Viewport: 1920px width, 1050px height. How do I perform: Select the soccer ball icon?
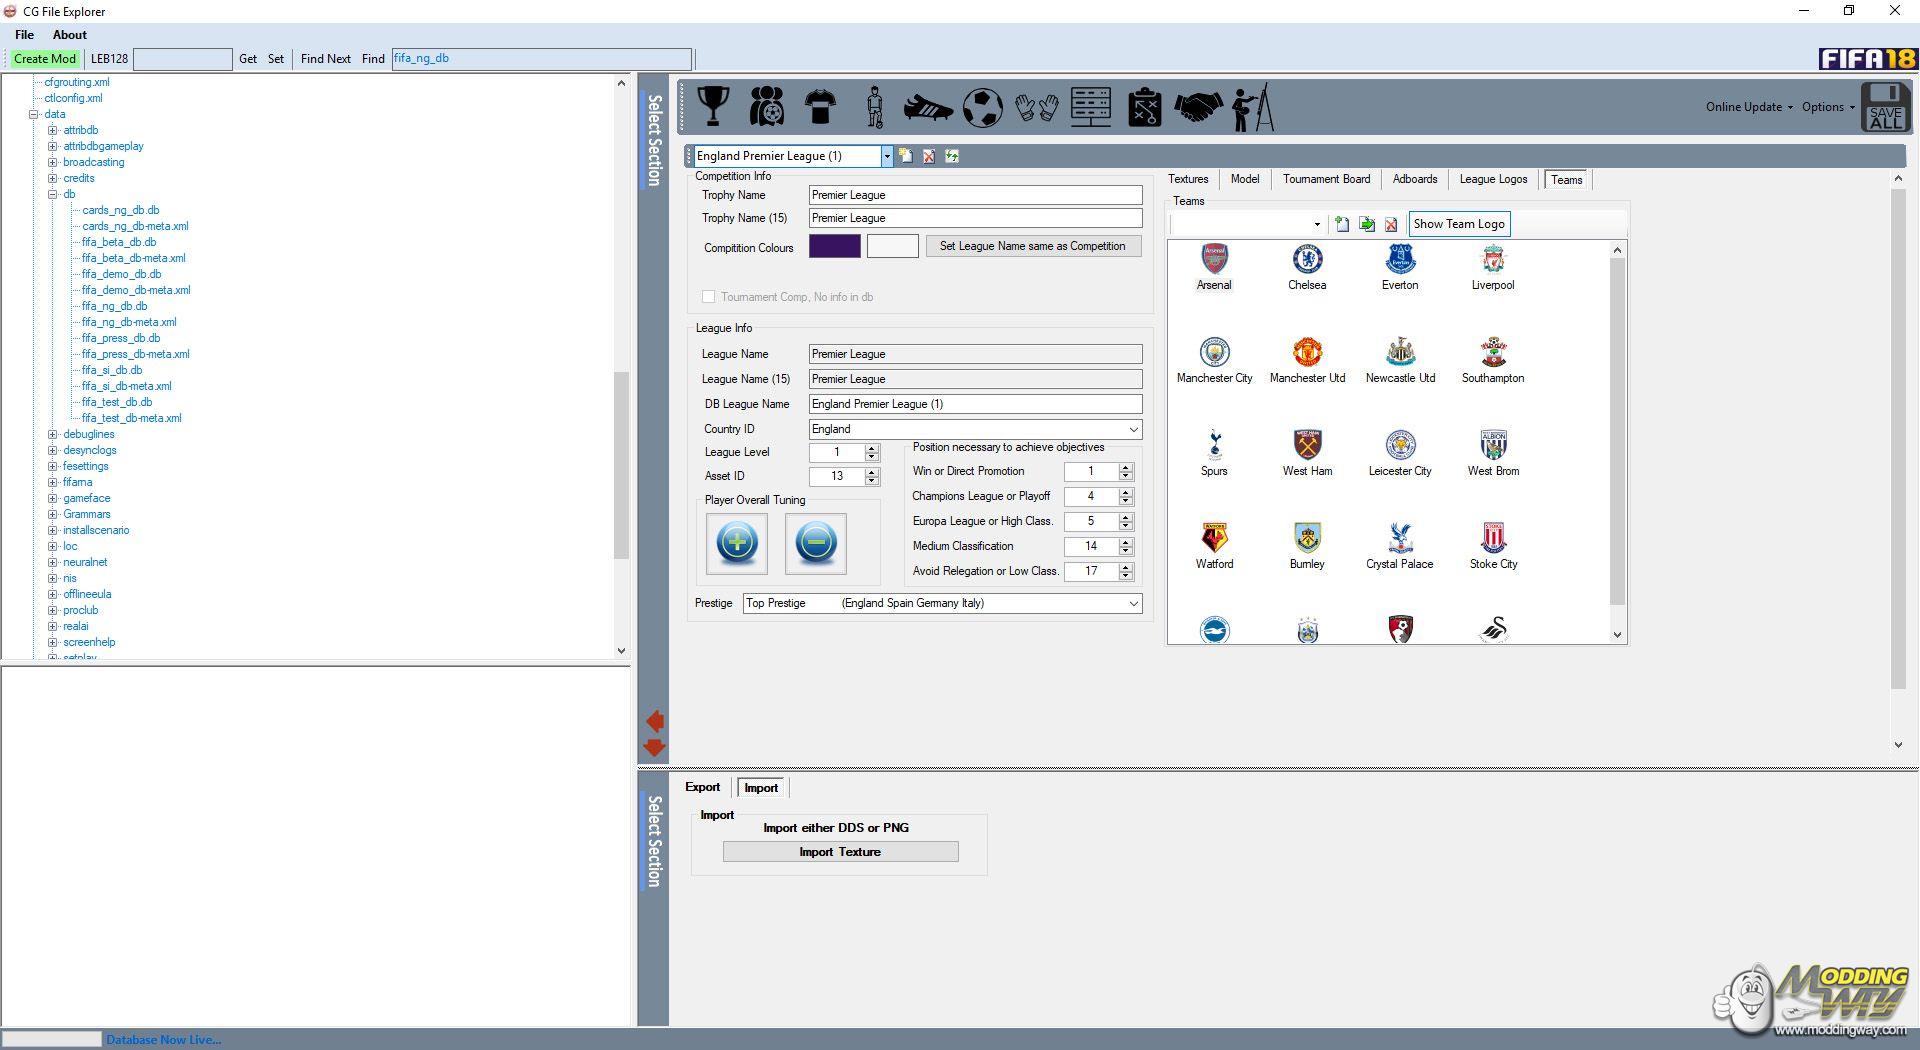point(982,107)
